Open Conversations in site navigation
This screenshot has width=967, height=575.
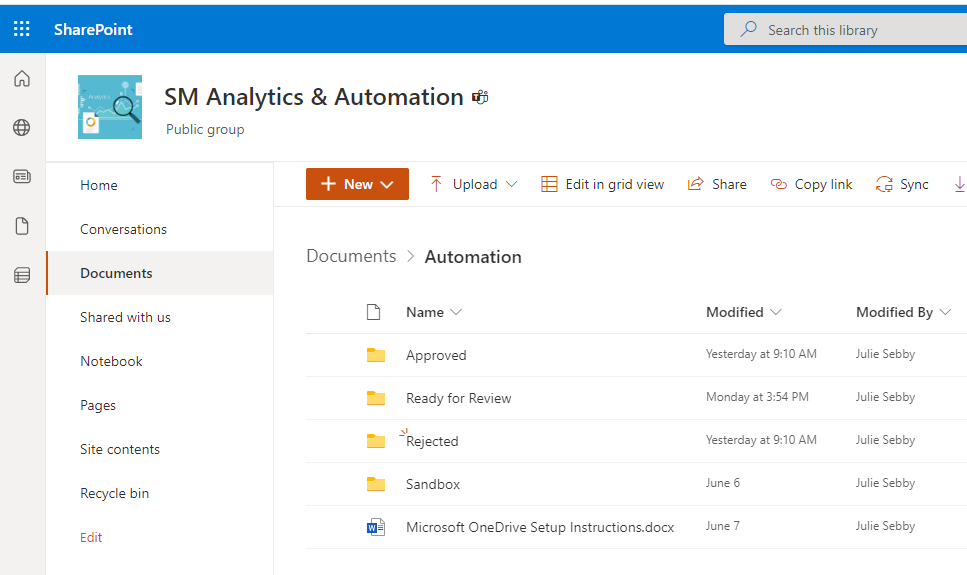pyautogui.click(x=123, y=230)
